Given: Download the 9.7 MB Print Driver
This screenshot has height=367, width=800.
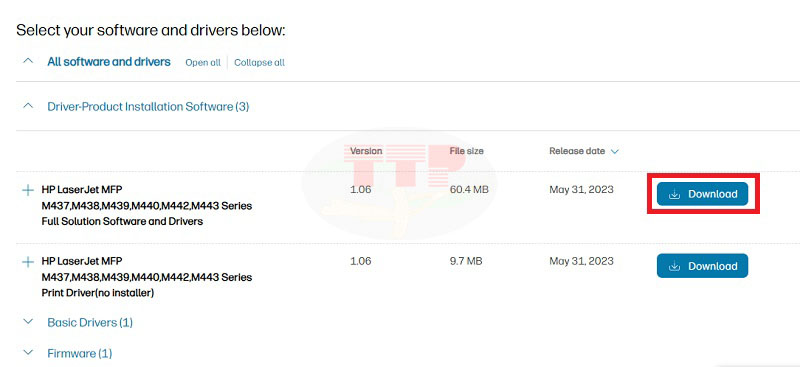Looking at the screenshot, I should tap(702, 266).
